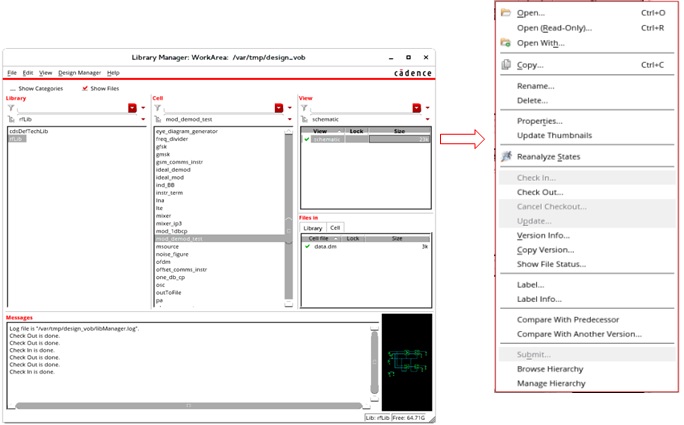The height and width of the screenshot is (425, 684).
Task: Click the Reanalyze States icon
Action: pos(506,156)
